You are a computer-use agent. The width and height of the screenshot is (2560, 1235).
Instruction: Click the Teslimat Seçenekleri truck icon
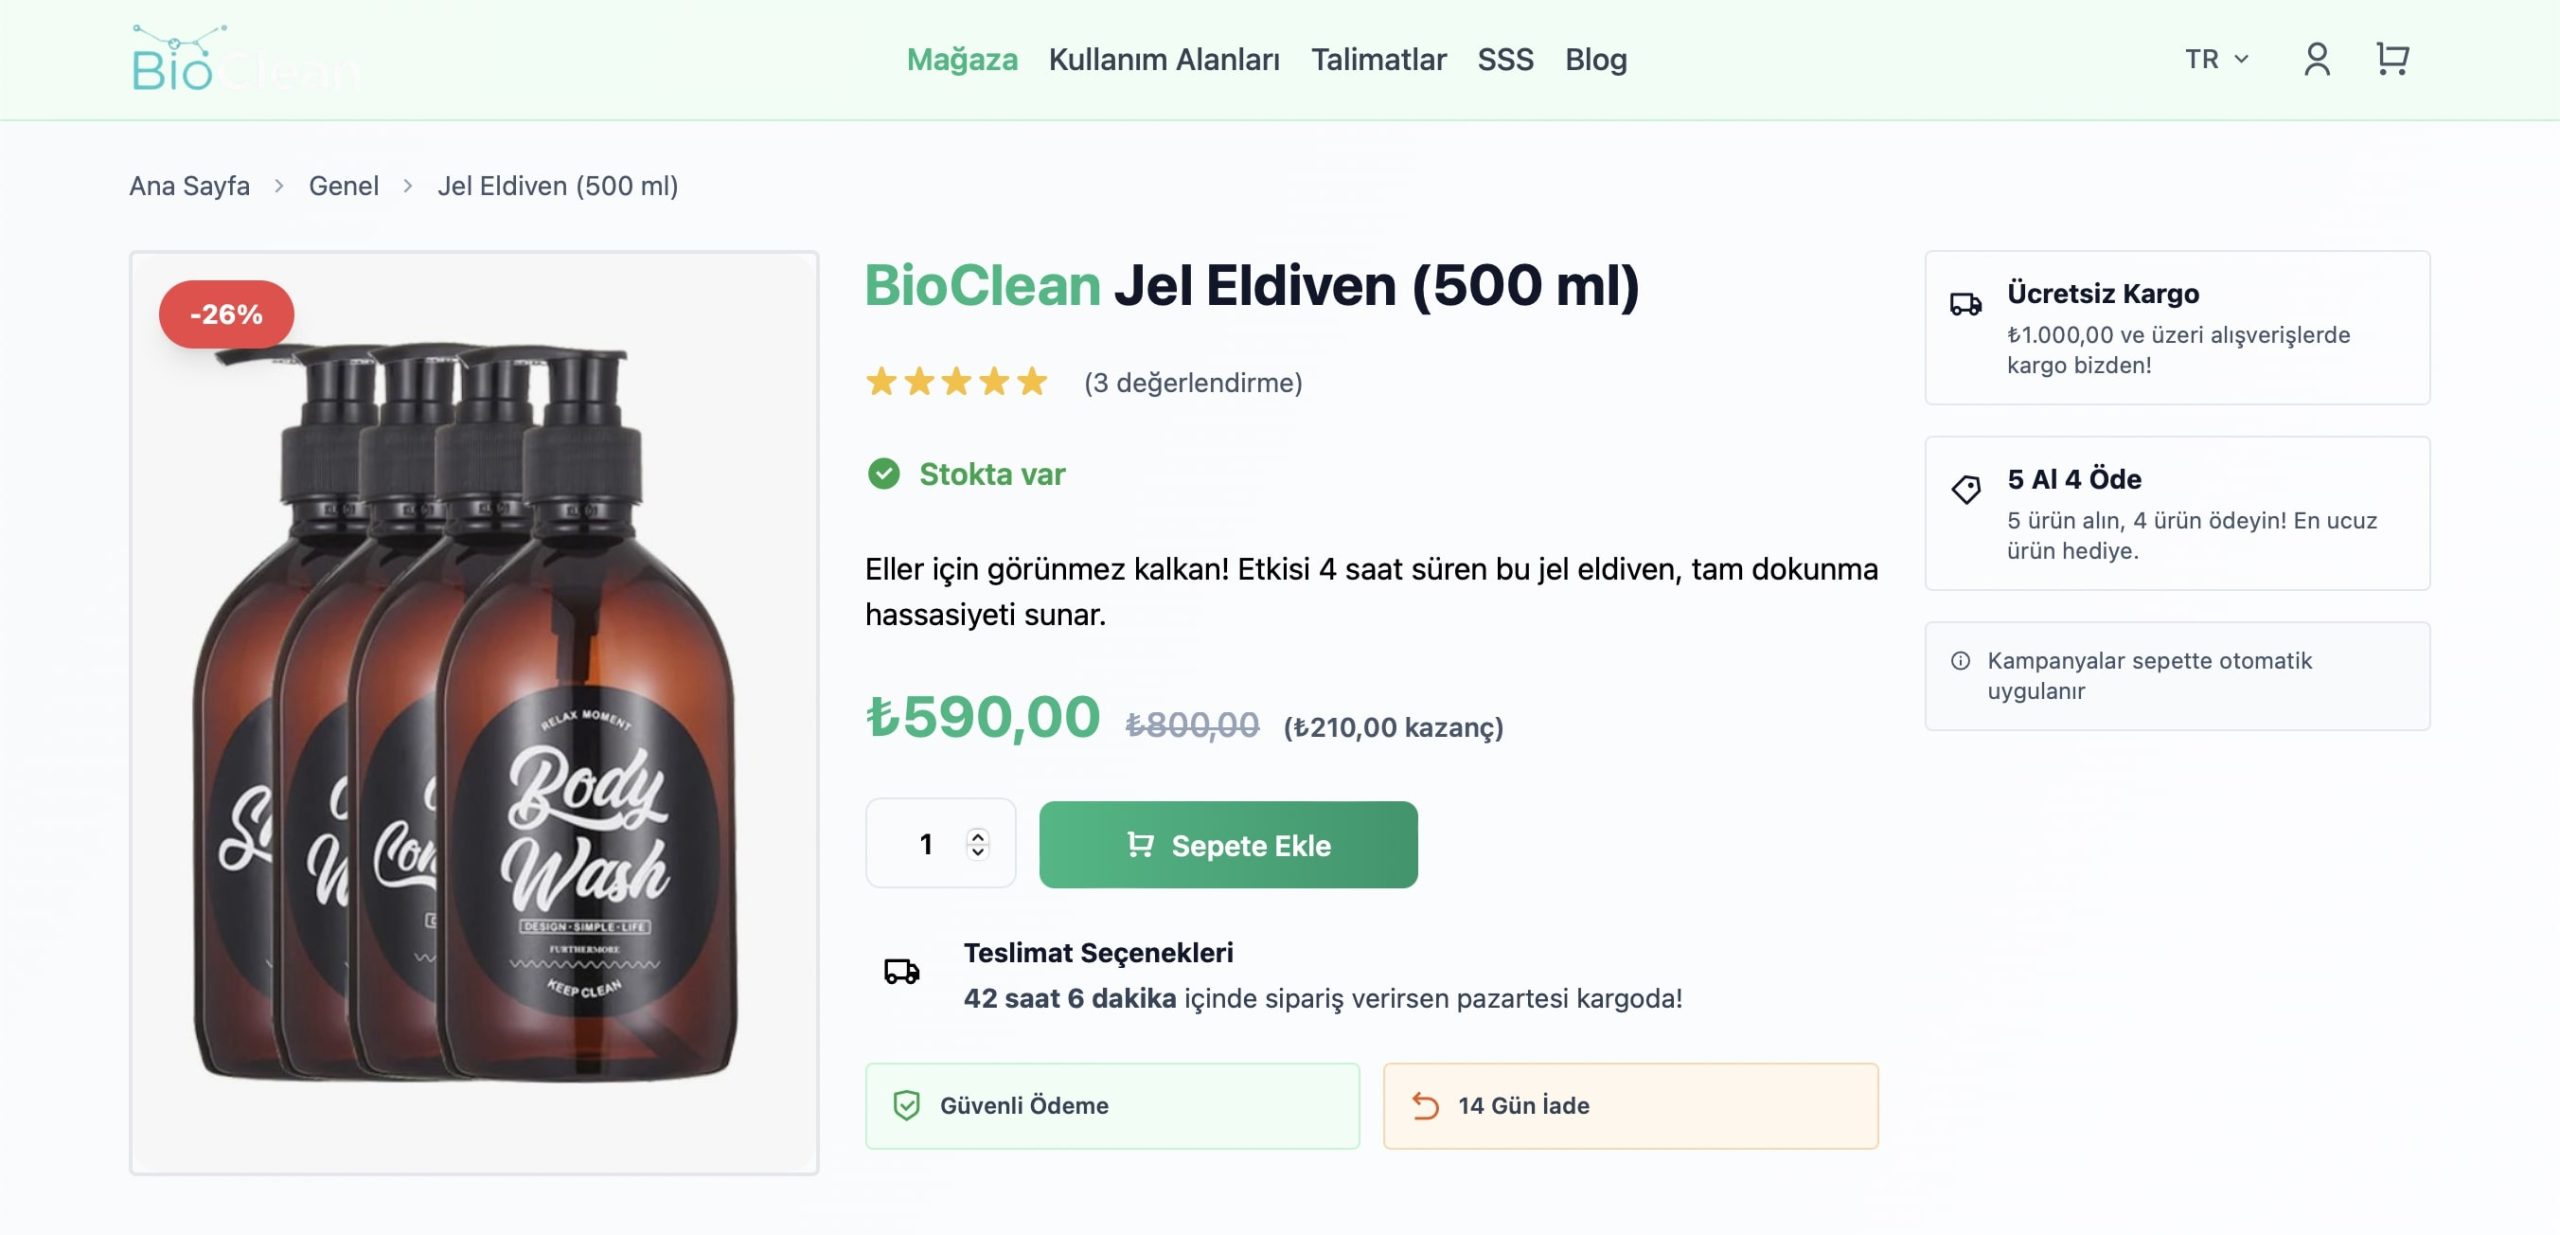point(901,971)
